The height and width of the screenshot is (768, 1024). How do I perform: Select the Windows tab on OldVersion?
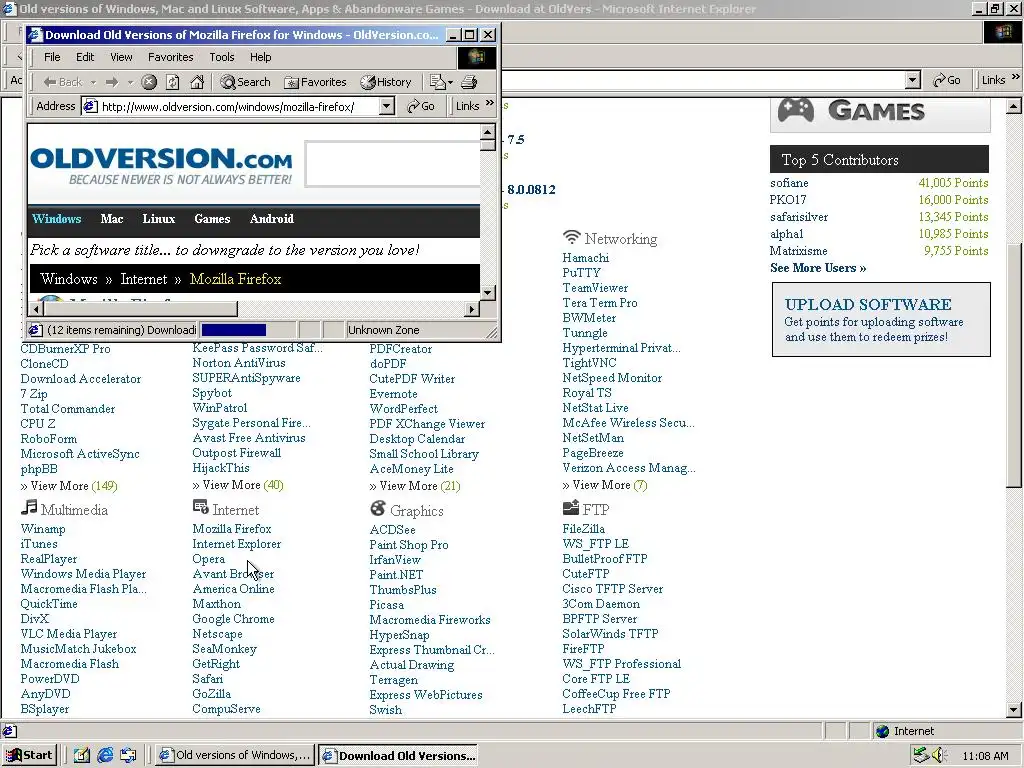[x=57, y=219]
